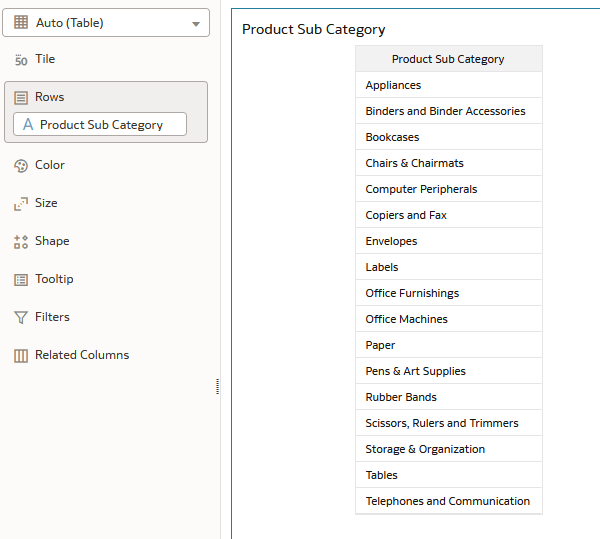Click the Product Sub Category column header
This screenshot has height=539, width=600.
tap(449, 59)
